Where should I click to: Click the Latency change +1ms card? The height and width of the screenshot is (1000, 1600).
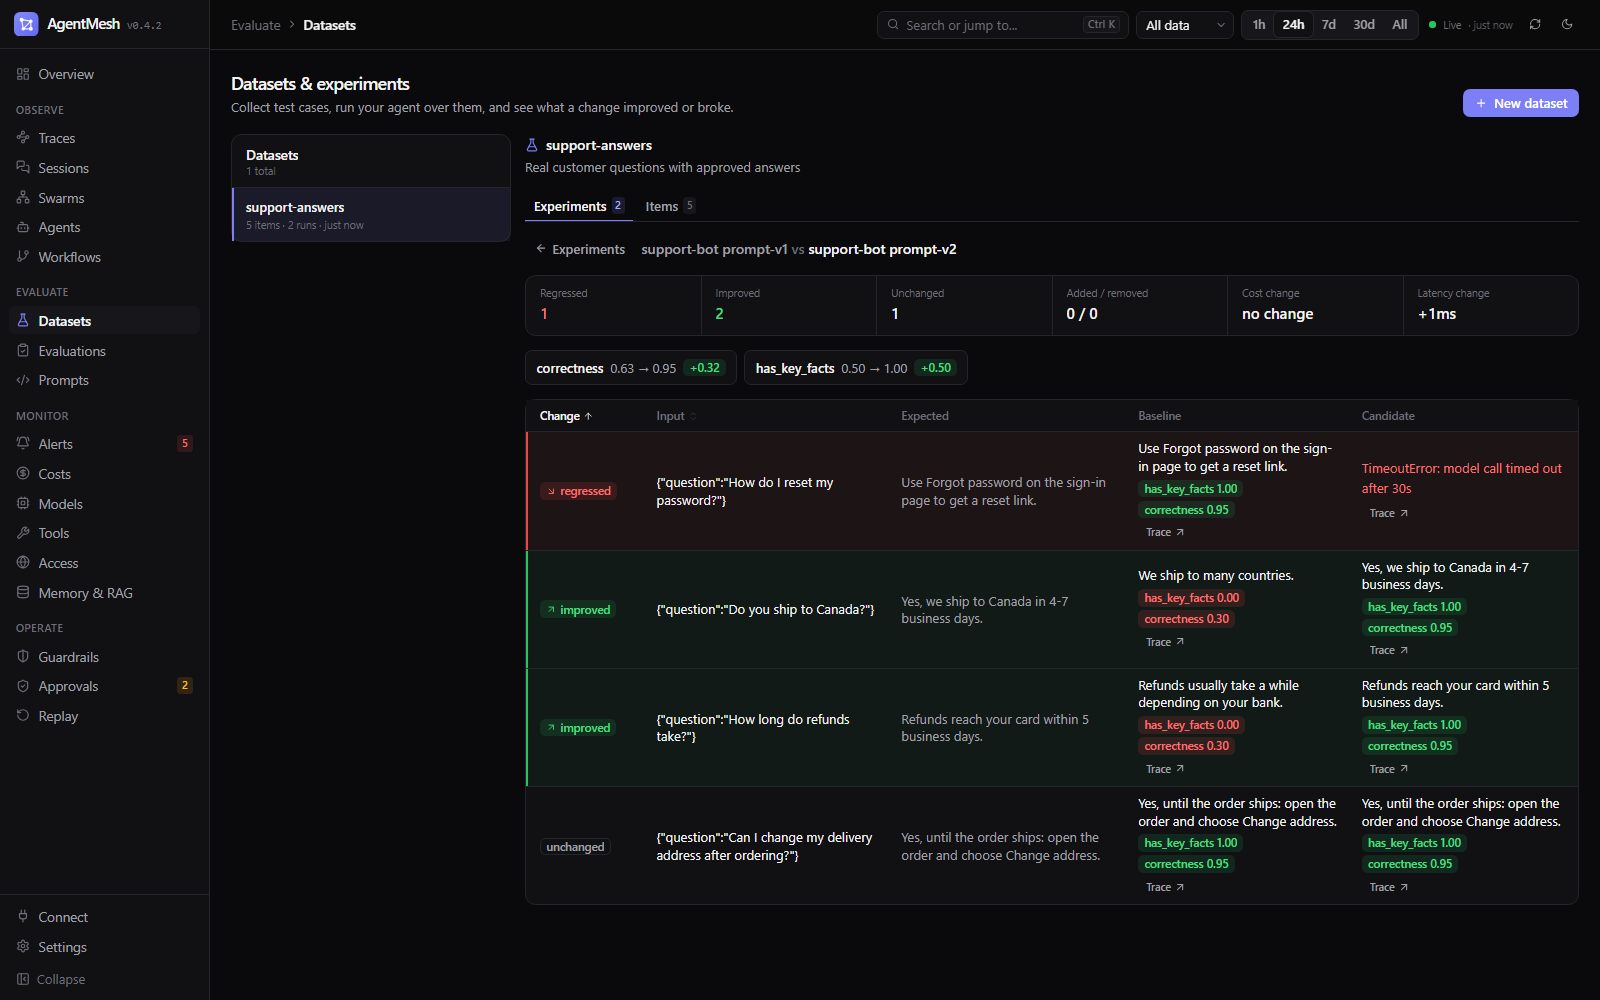[x=1490, y=305]
